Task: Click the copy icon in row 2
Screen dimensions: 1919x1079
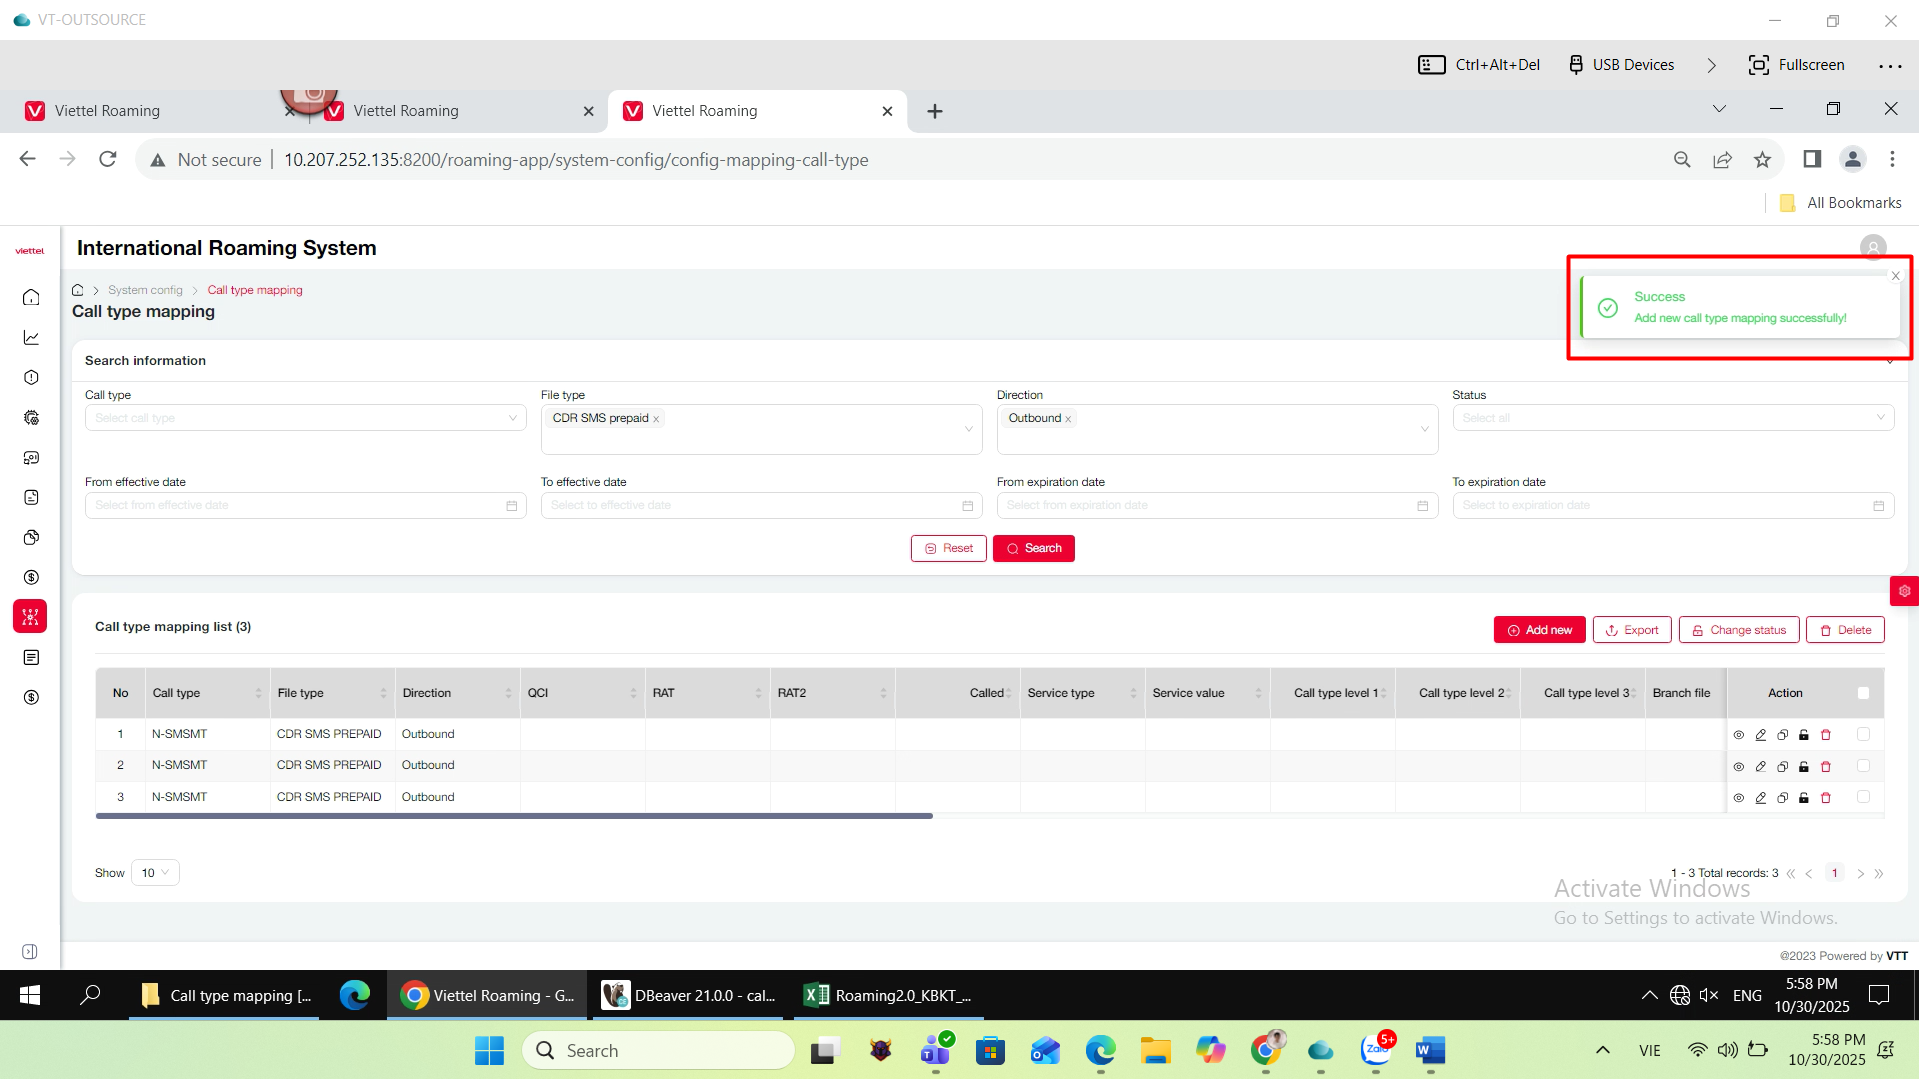Action: coord(1782,767)
